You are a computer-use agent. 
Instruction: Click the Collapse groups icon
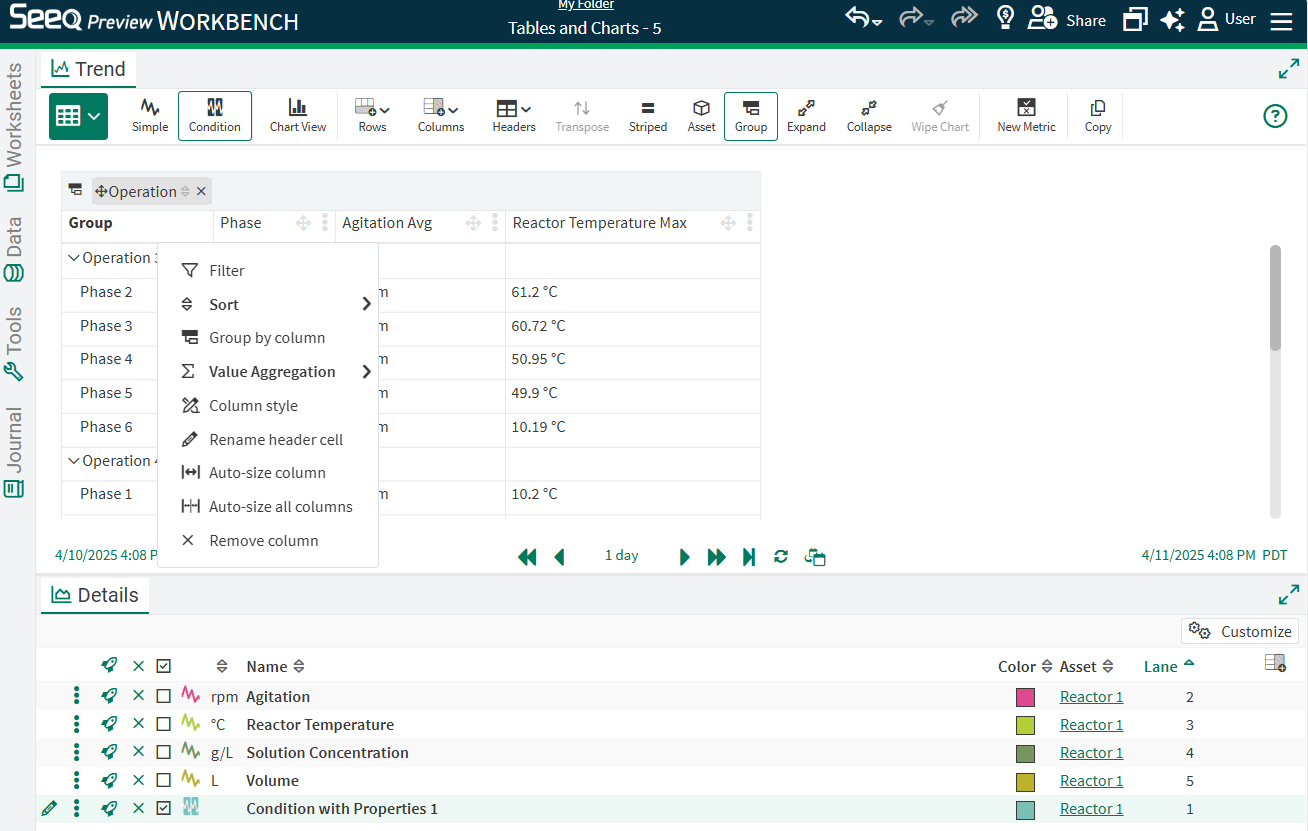click(x=869, y=115)
